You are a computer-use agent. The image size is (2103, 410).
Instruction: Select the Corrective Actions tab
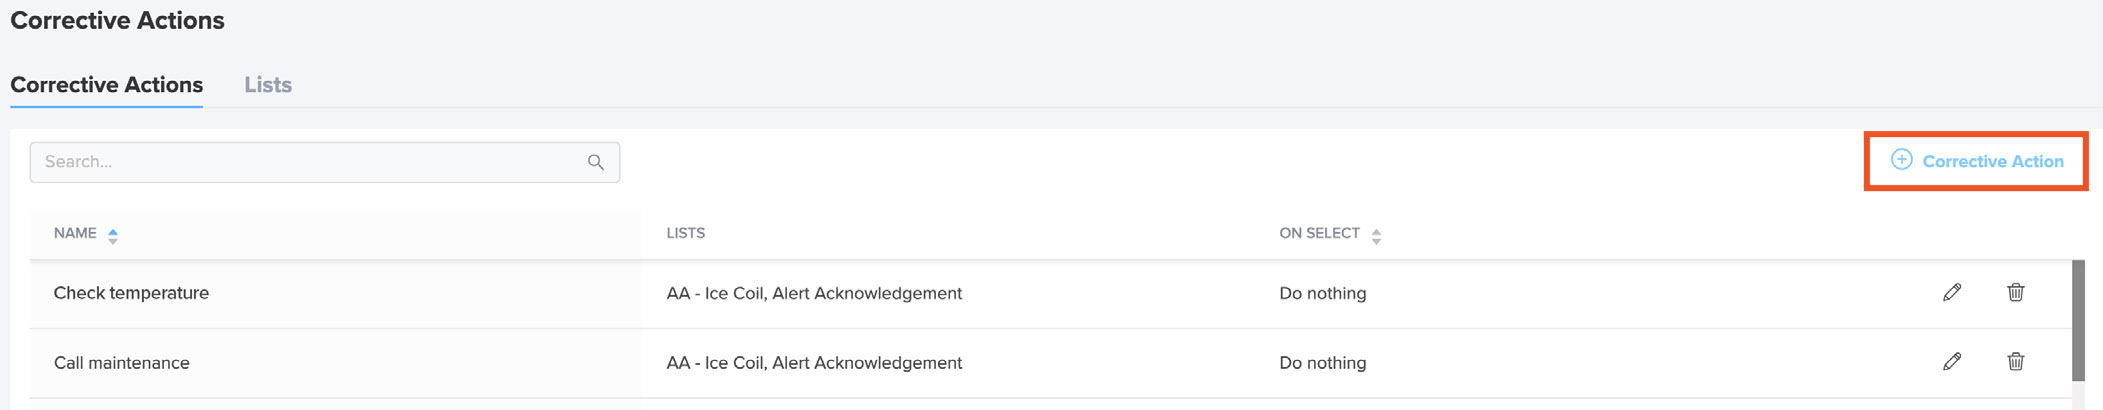point(106,85)
